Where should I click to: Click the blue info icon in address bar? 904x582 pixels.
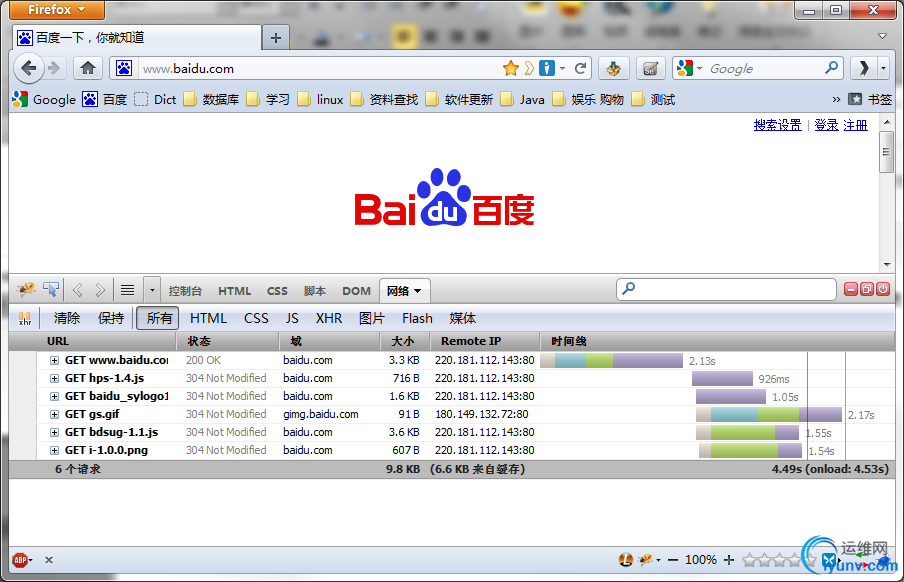(547, 69)
